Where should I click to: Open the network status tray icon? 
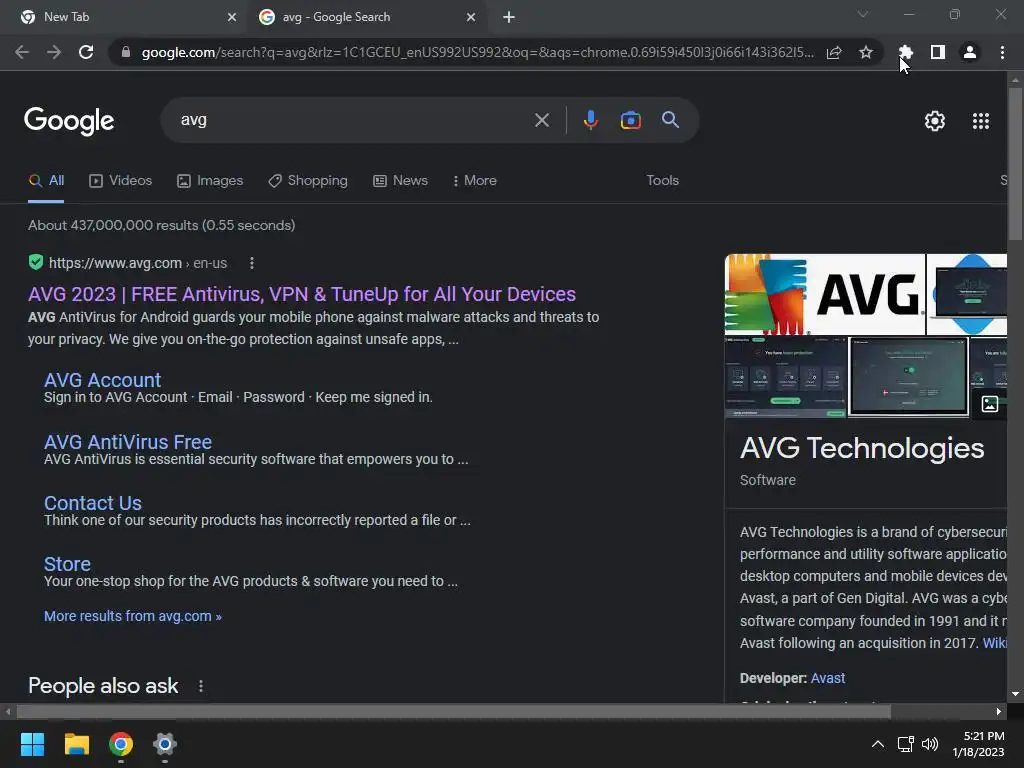[x=905, y=744]
